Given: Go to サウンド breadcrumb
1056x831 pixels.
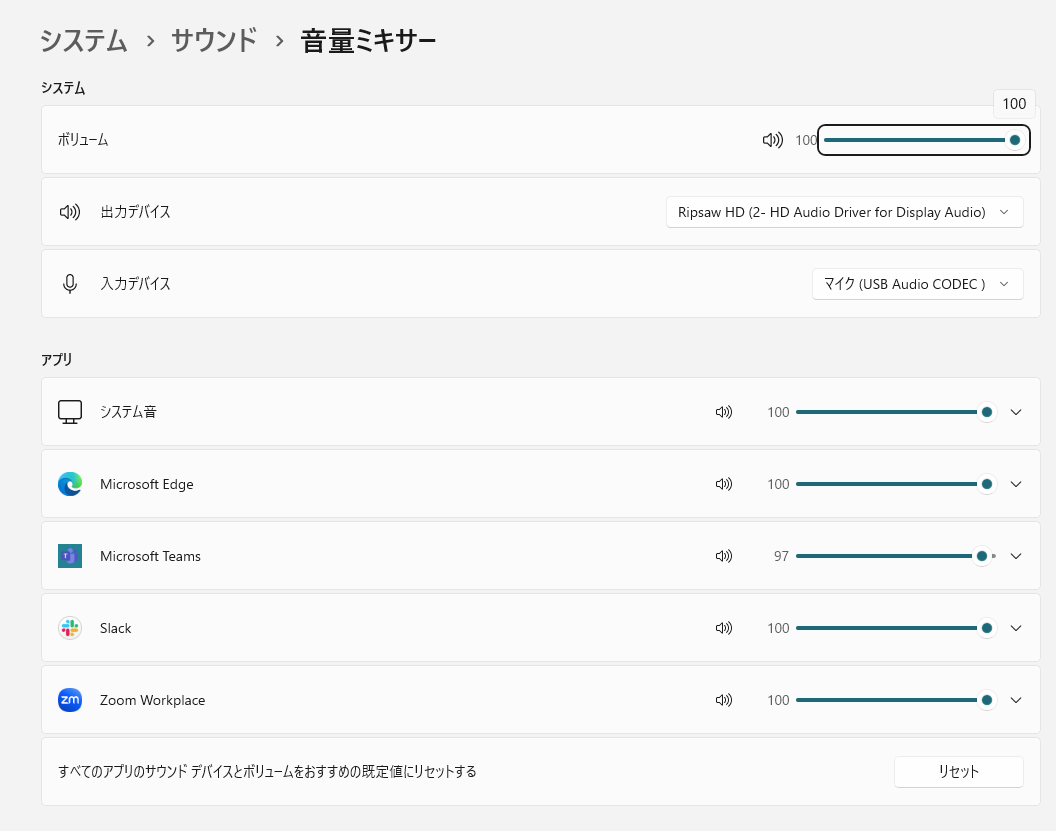Looking at the screenshot, I should [214, 41].
